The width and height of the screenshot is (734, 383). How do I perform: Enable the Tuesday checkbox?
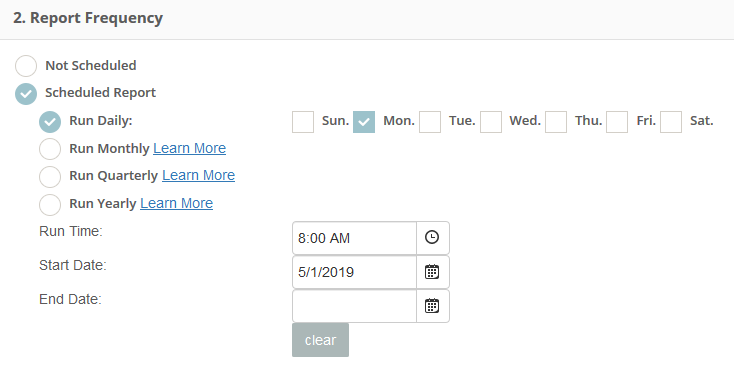click(x=430, y=122)
